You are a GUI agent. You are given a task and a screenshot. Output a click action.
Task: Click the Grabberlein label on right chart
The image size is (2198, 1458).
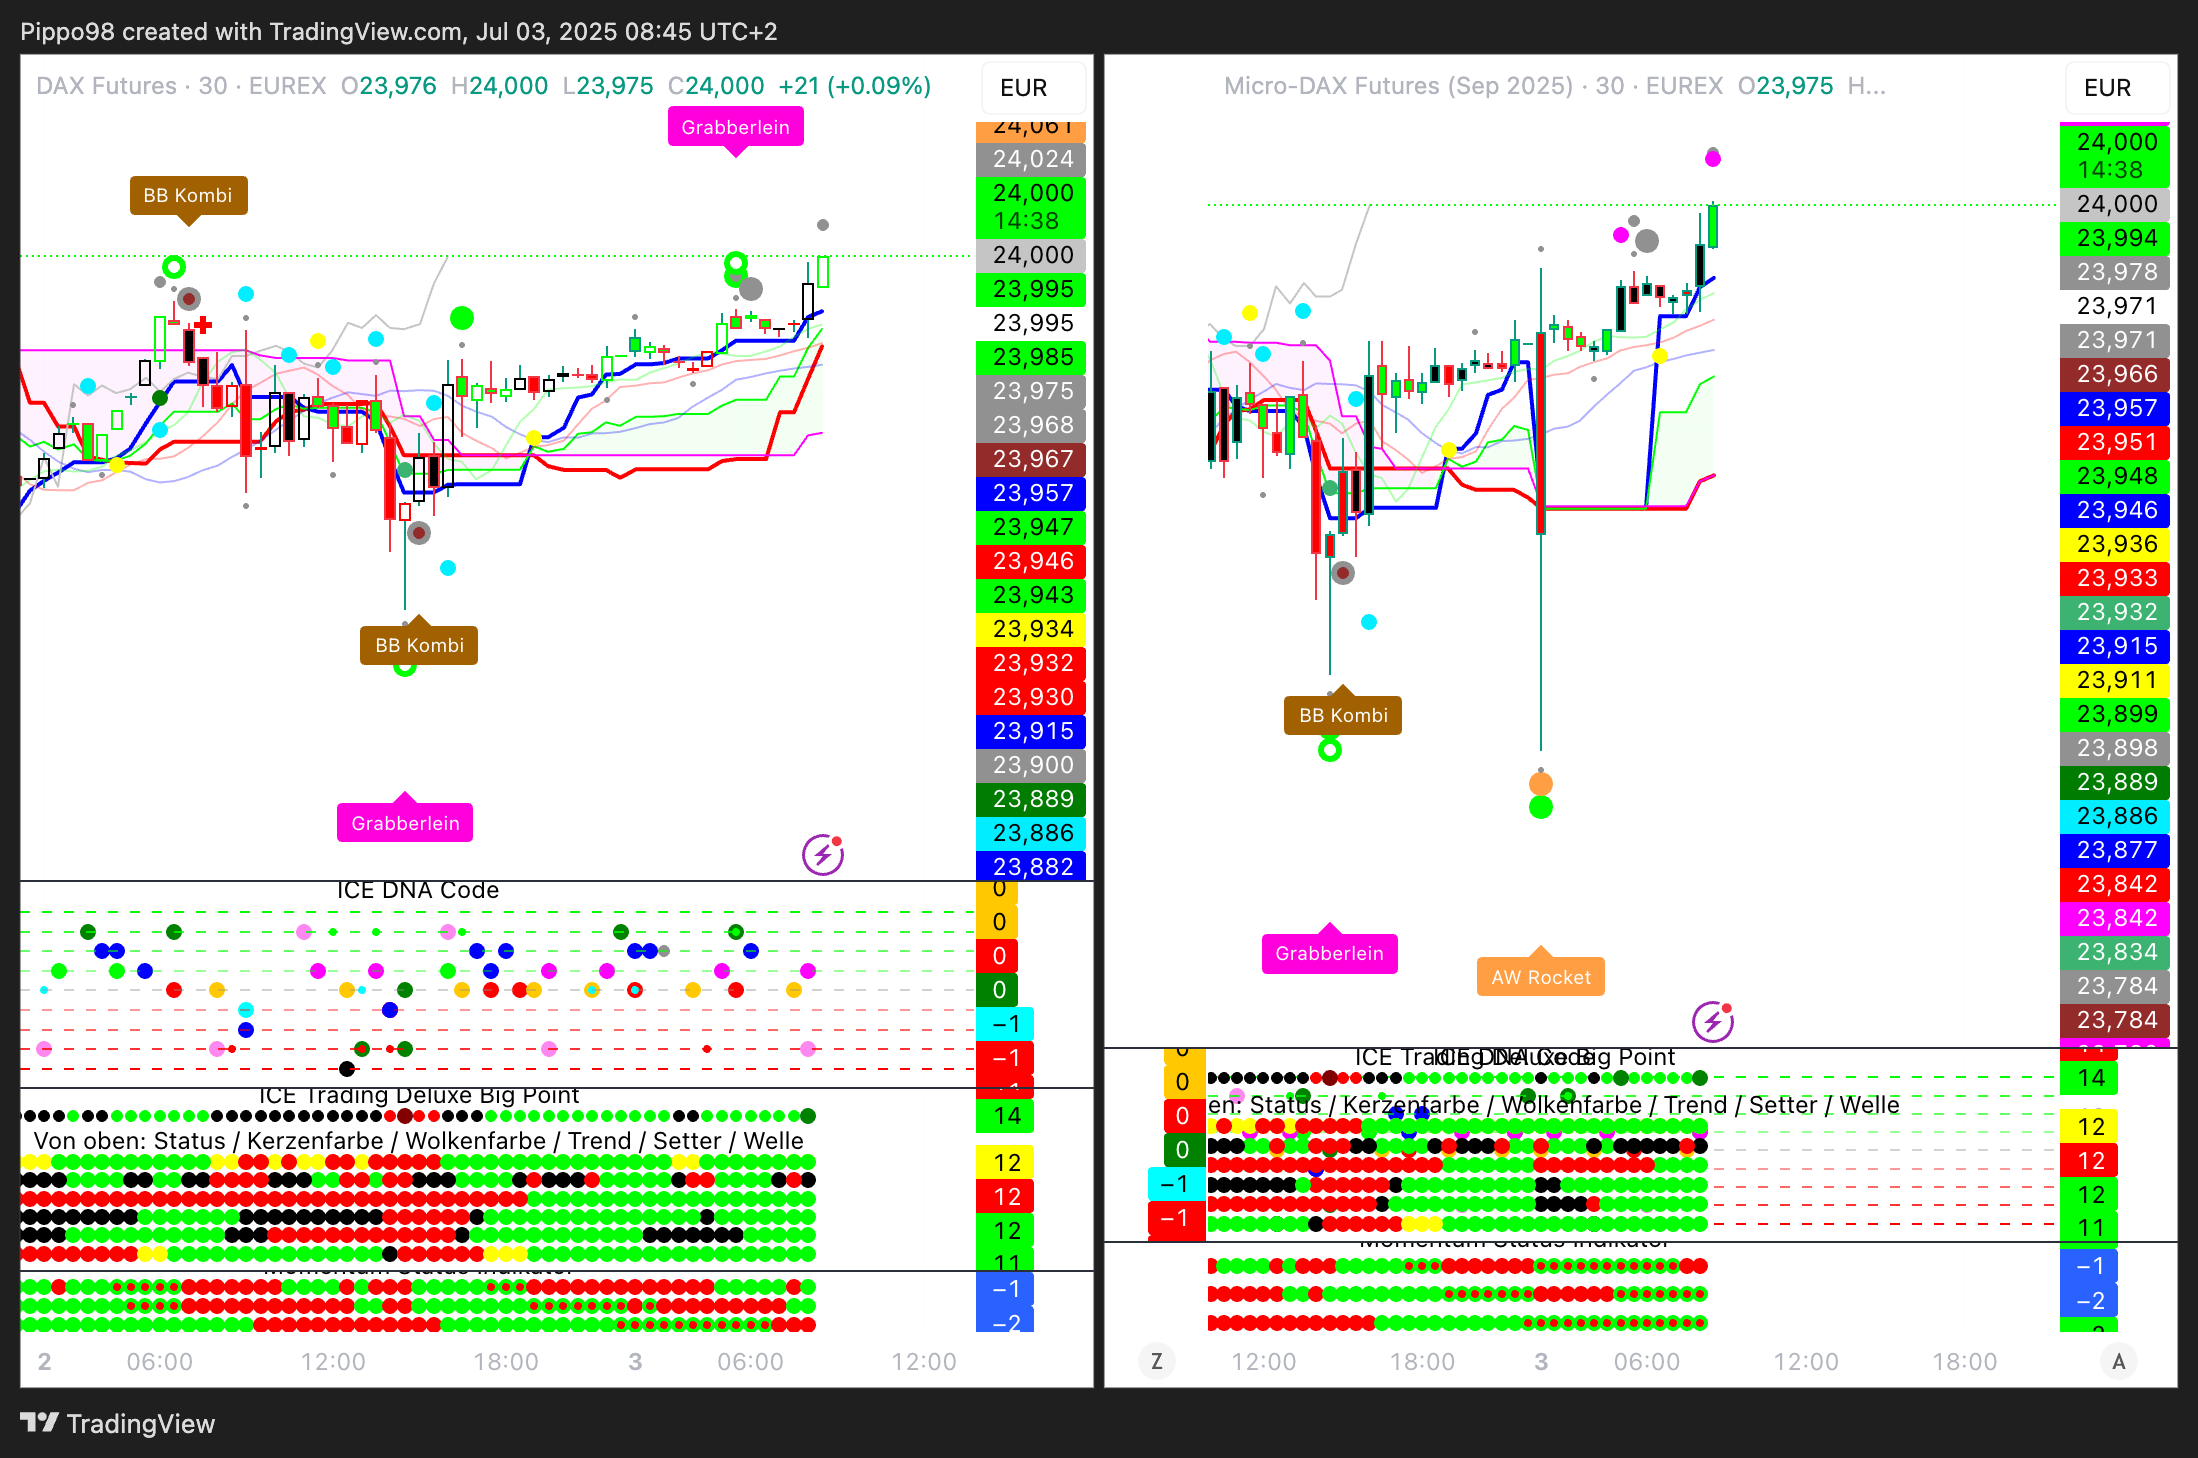[1329, 953]
